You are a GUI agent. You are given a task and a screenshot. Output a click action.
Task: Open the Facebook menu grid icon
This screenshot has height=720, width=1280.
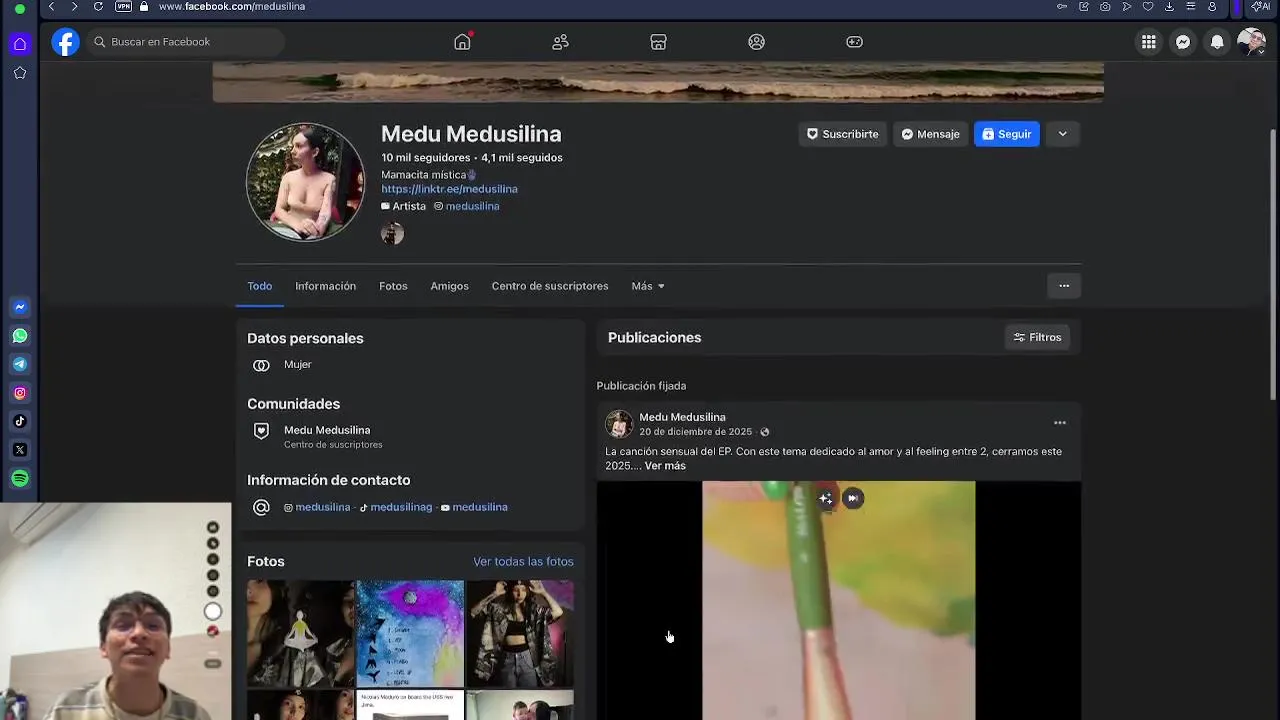1148,42
